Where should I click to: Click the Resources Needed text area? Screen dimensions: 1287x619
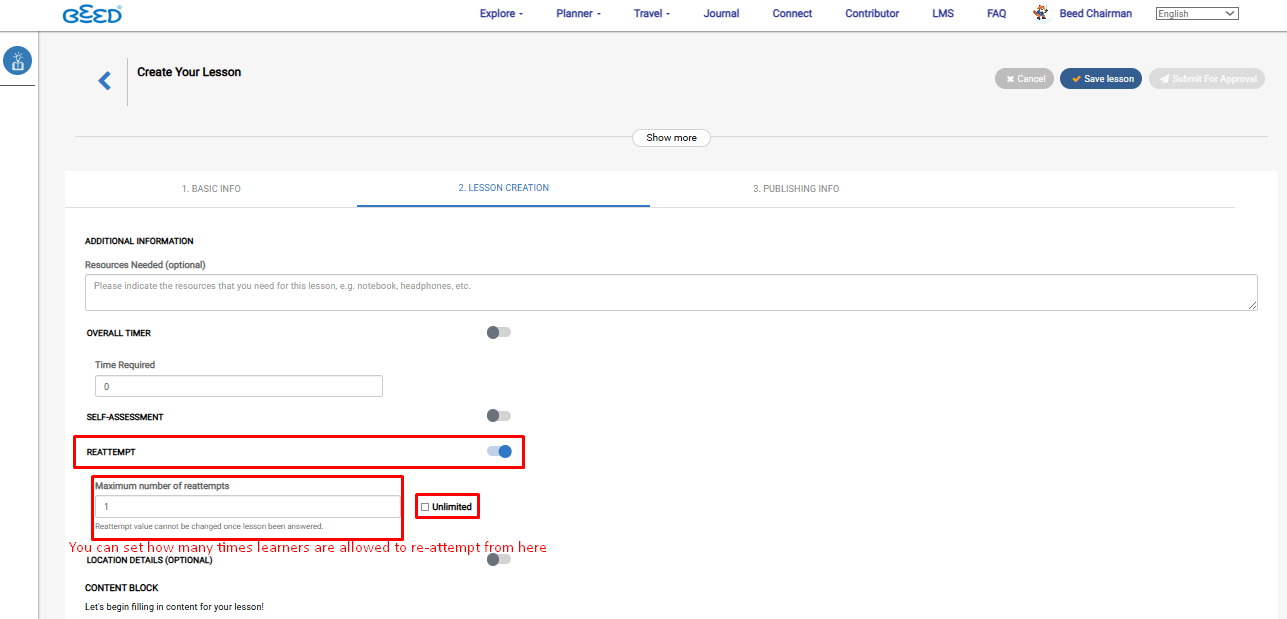[x=670, y=292]
